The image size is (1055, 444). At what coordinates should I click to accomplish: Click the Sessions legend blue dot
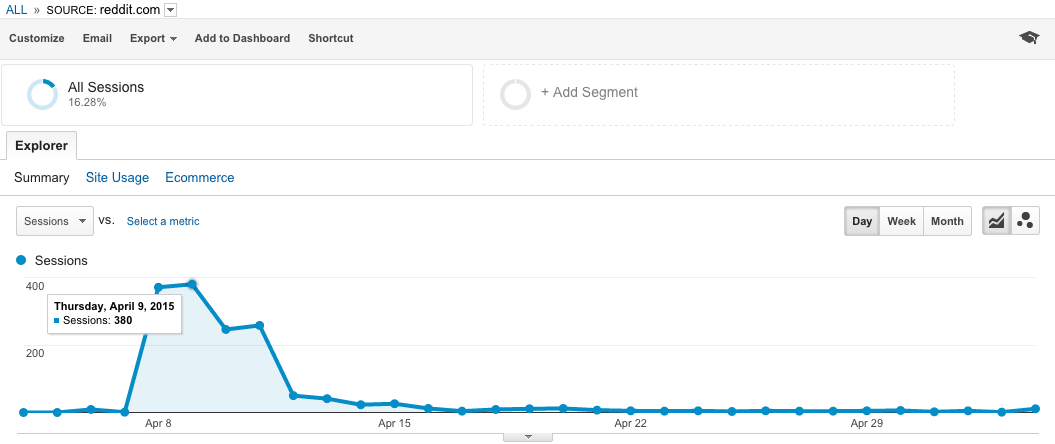pyautogui.click(x=21, y=260)
